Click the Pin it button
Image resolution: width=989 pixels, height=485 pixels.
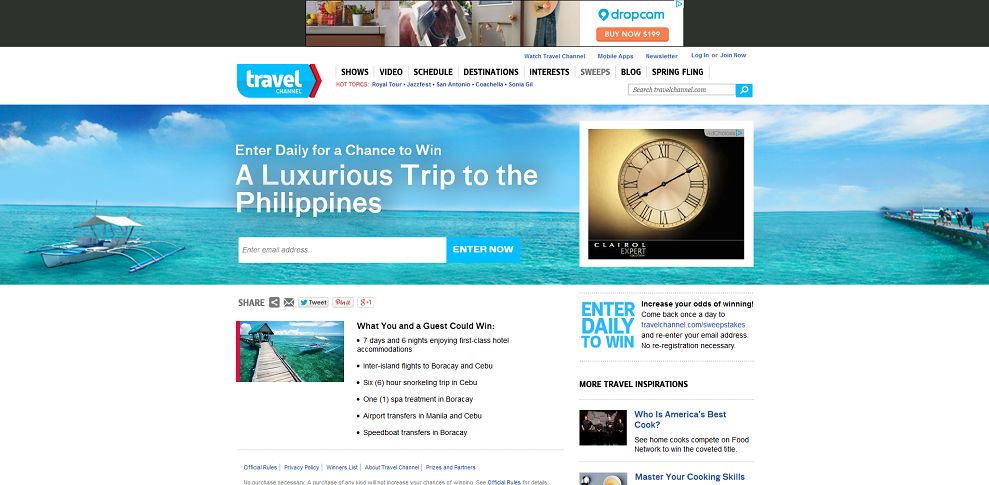click(x=343, y=303)
